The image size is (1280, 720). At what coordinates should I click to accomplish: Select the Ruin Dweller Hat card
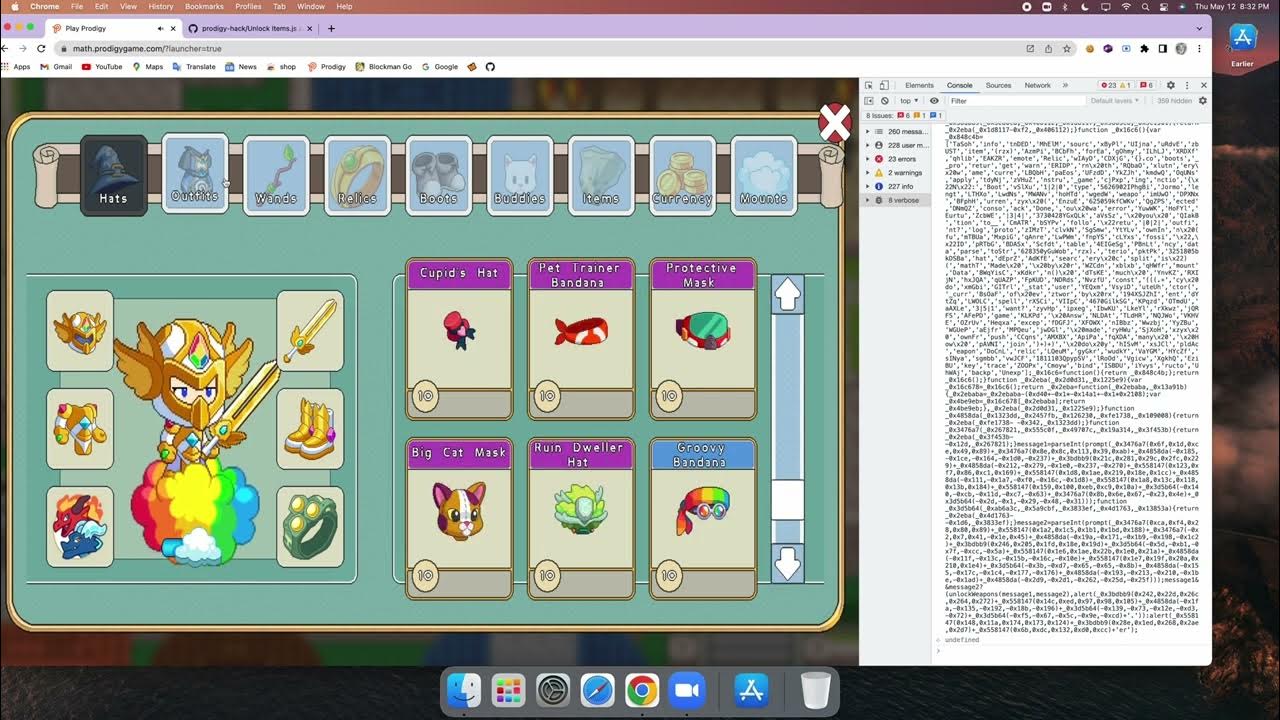tap(581, 518)
